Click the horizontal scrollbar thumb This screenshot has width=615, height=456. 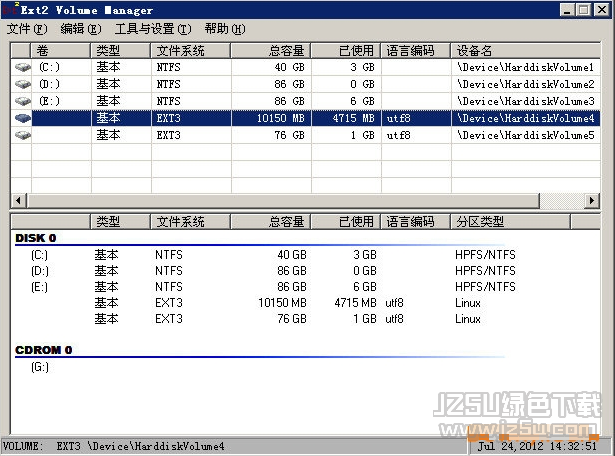pos(283,201)
